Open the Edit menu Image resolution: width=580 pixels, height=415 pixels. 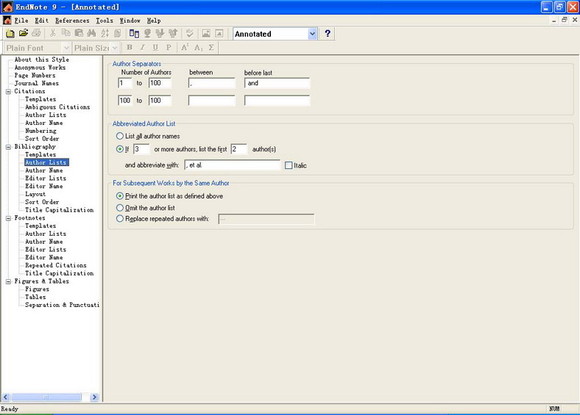pyautogui.click(x=42, y=20)
